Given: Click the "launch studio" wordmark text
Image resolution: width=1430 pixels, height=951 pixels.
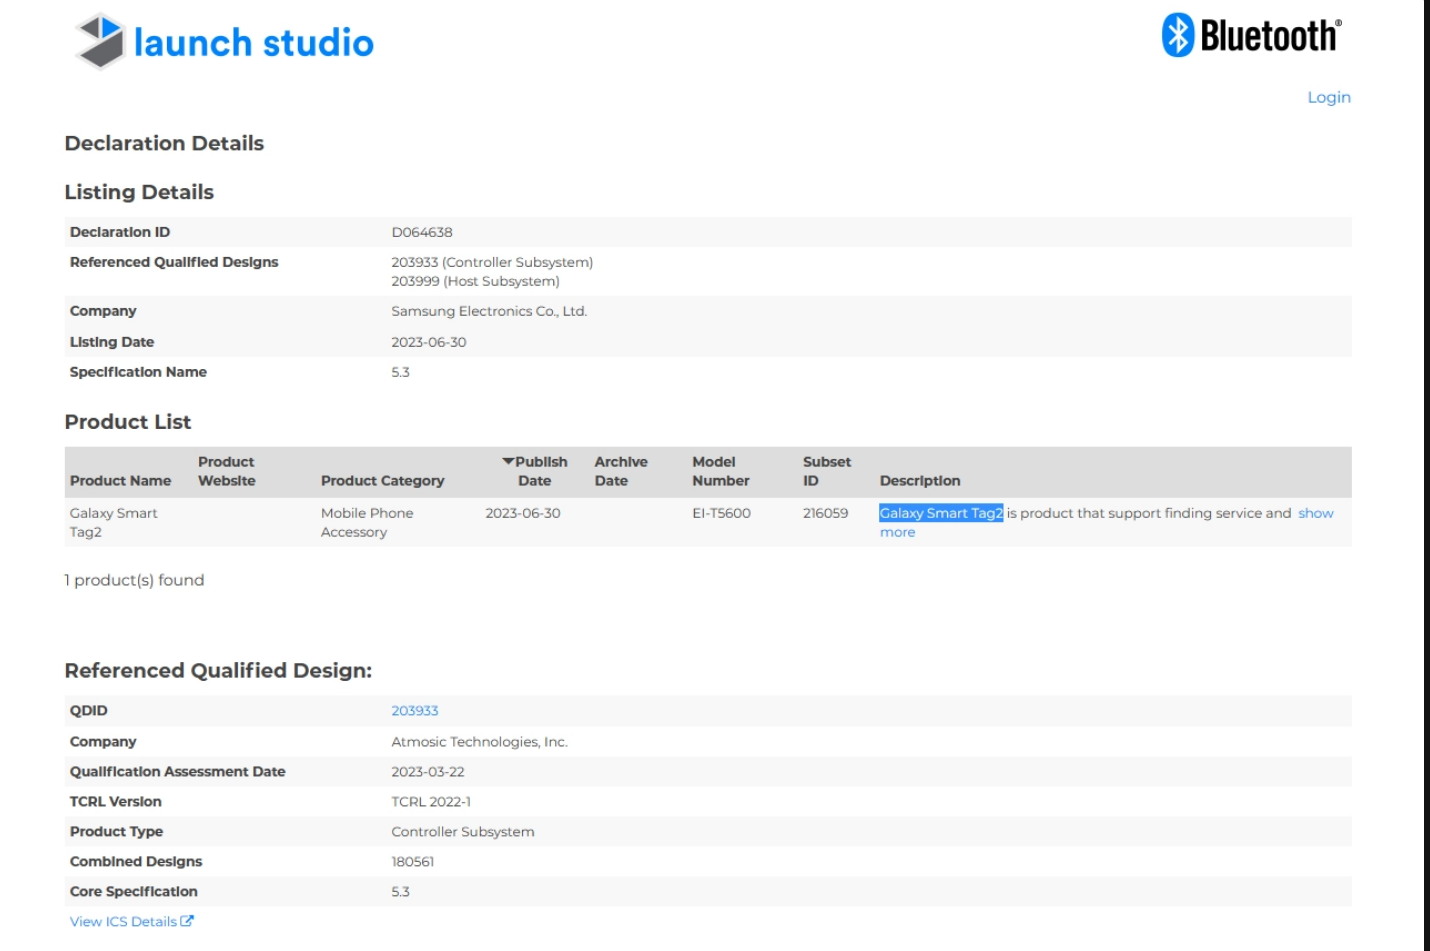Looking at the screenshot, I should click(253, 43).
